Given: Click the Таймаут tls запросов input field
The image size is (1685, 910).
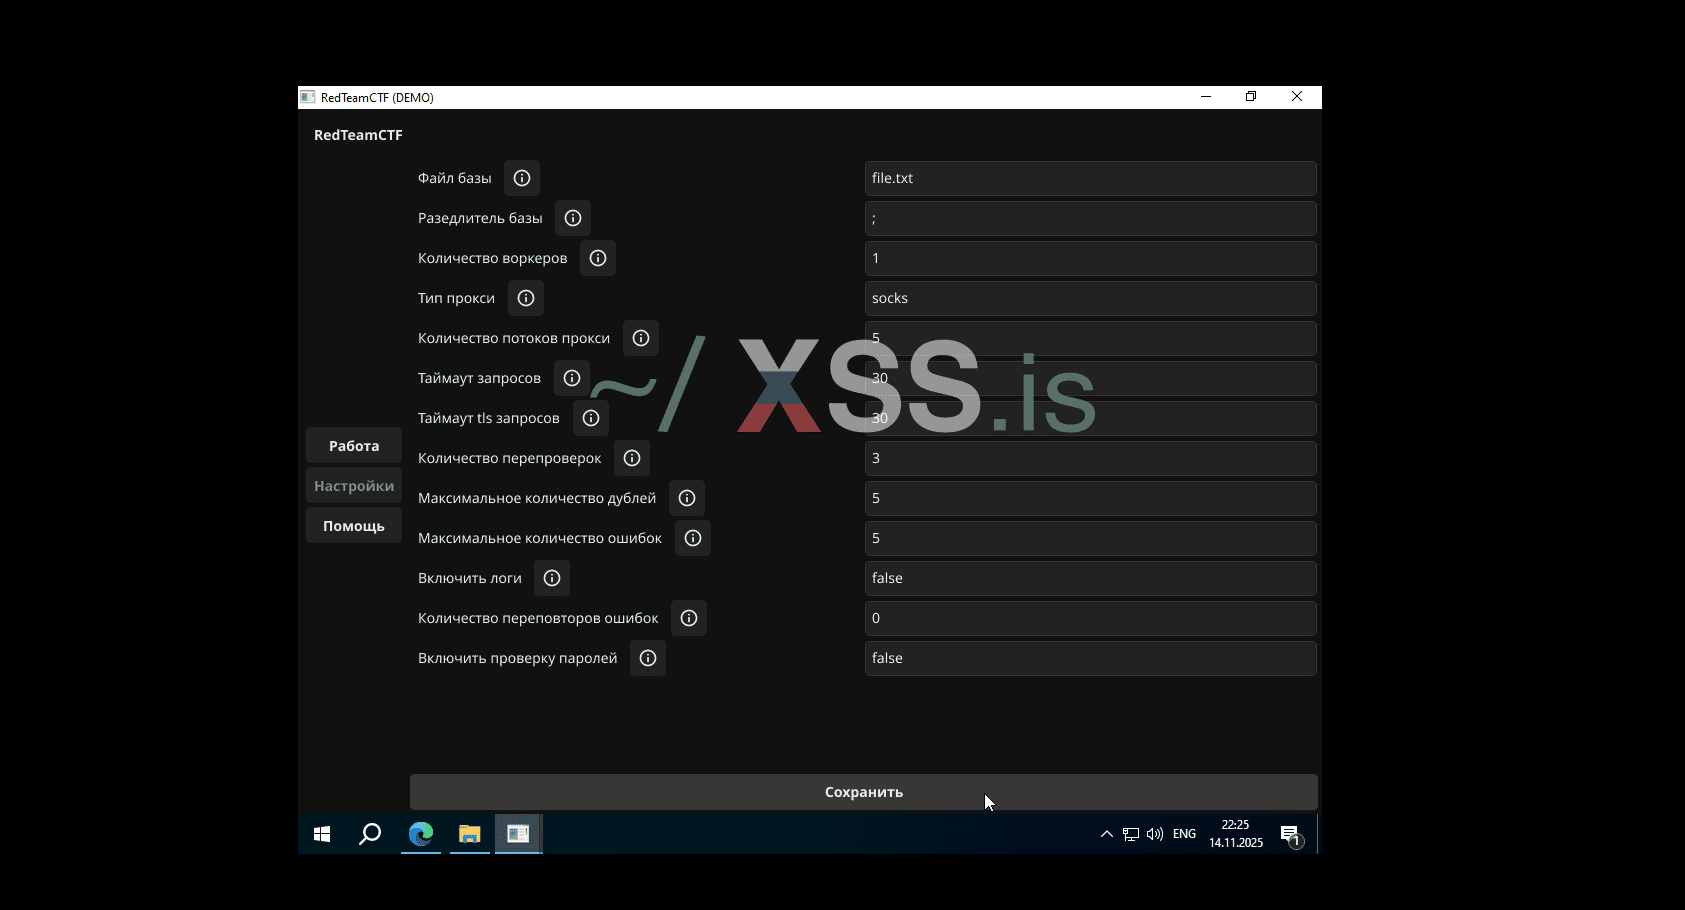Looking at the screenshot, I should point(1090,418).
